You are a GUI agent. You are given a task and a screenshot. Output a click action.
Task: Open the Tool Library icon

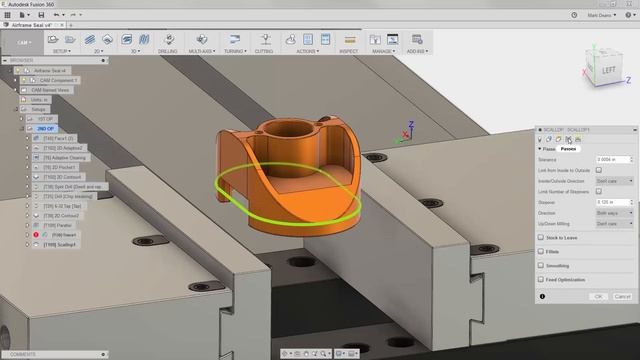(x=375, y=40)
